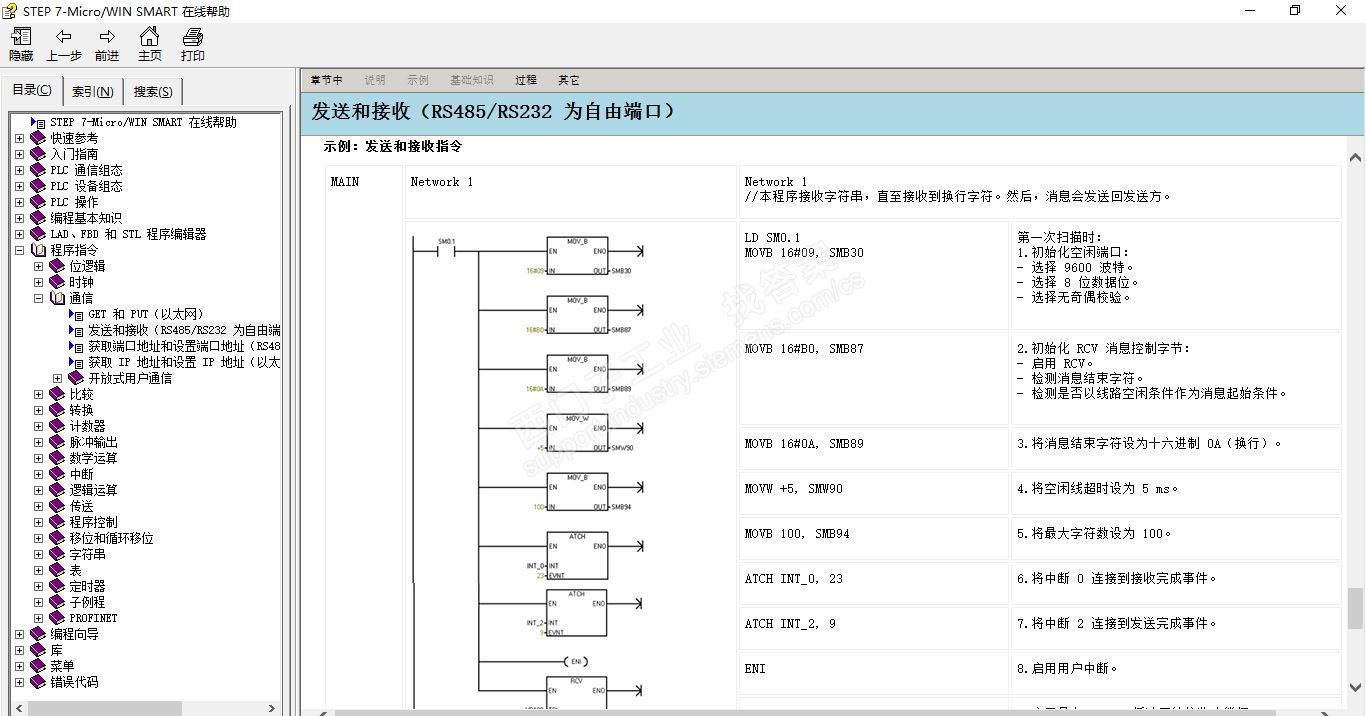The height and width of the screenshot is (716, 1366).
Task: Click the PLC 设备组态 book icon
Action: pyautogui.click(x=38, y=186)
